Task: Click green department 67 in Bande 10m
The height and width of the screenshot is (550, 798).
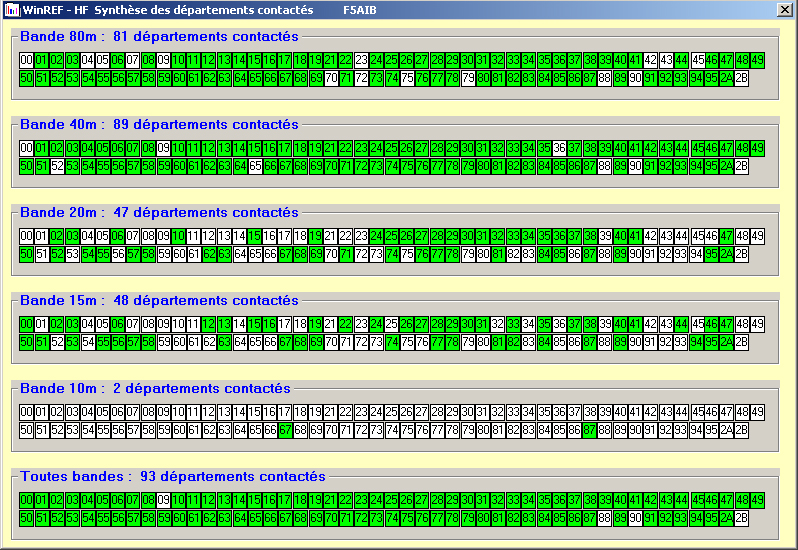Action: (285, 430)
